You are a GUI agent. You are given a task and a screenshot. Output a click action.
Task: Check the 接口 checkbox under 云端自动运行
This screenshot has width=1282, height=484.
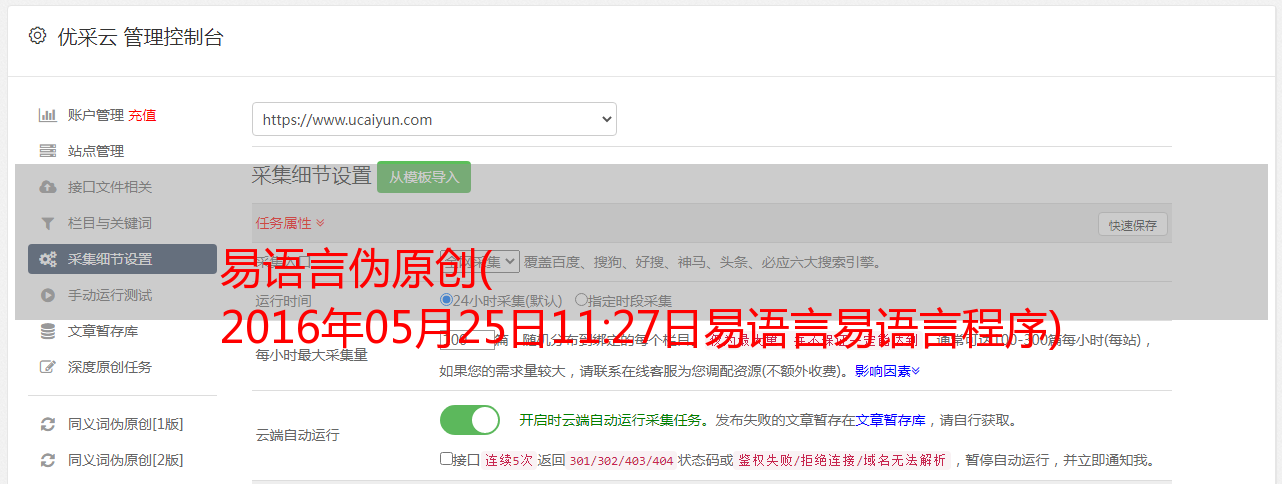[x=446, y=459]
